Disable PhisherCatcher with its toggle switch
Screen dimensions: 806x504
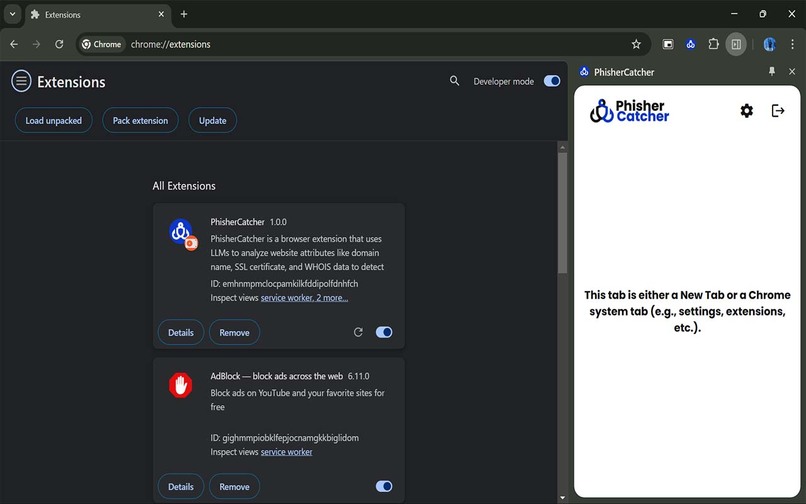384,332
